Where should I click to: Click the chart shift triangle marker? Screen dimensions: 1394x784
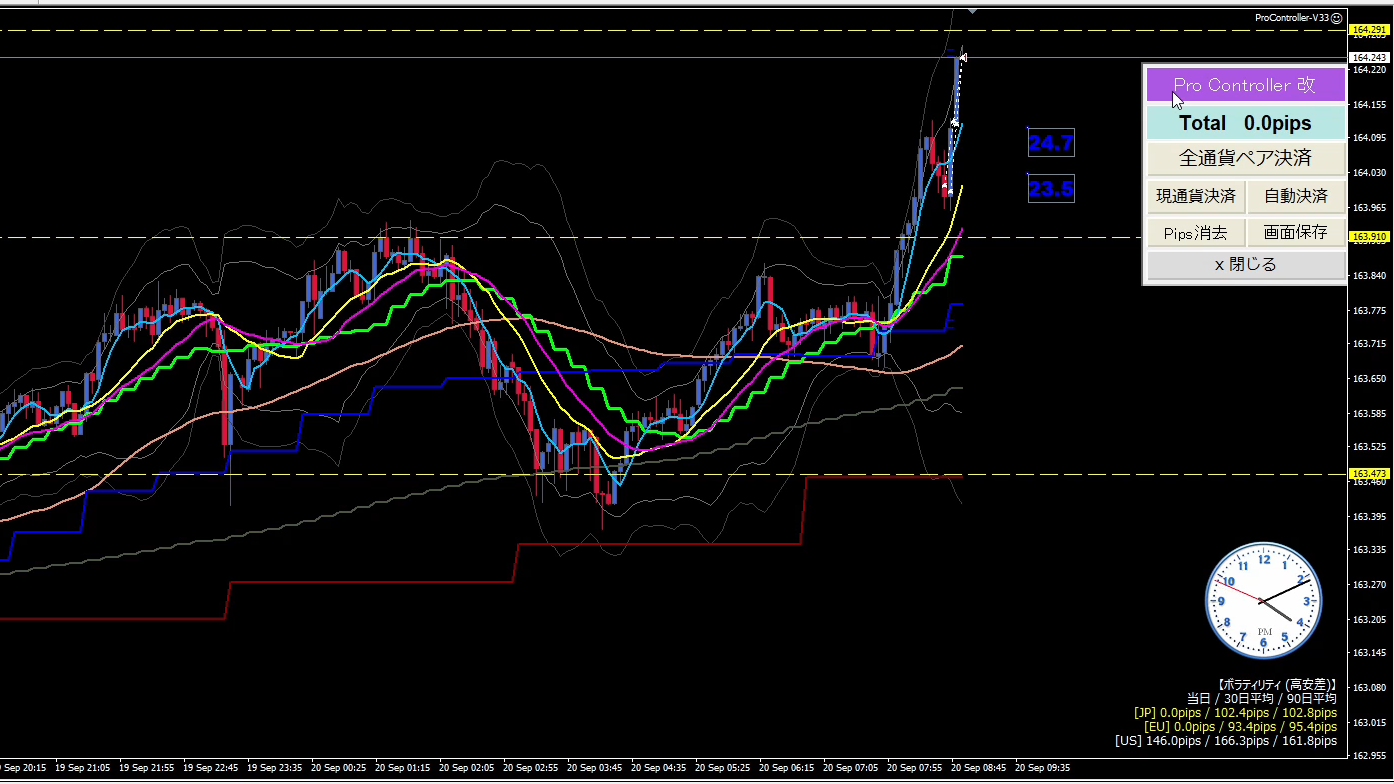970,11
